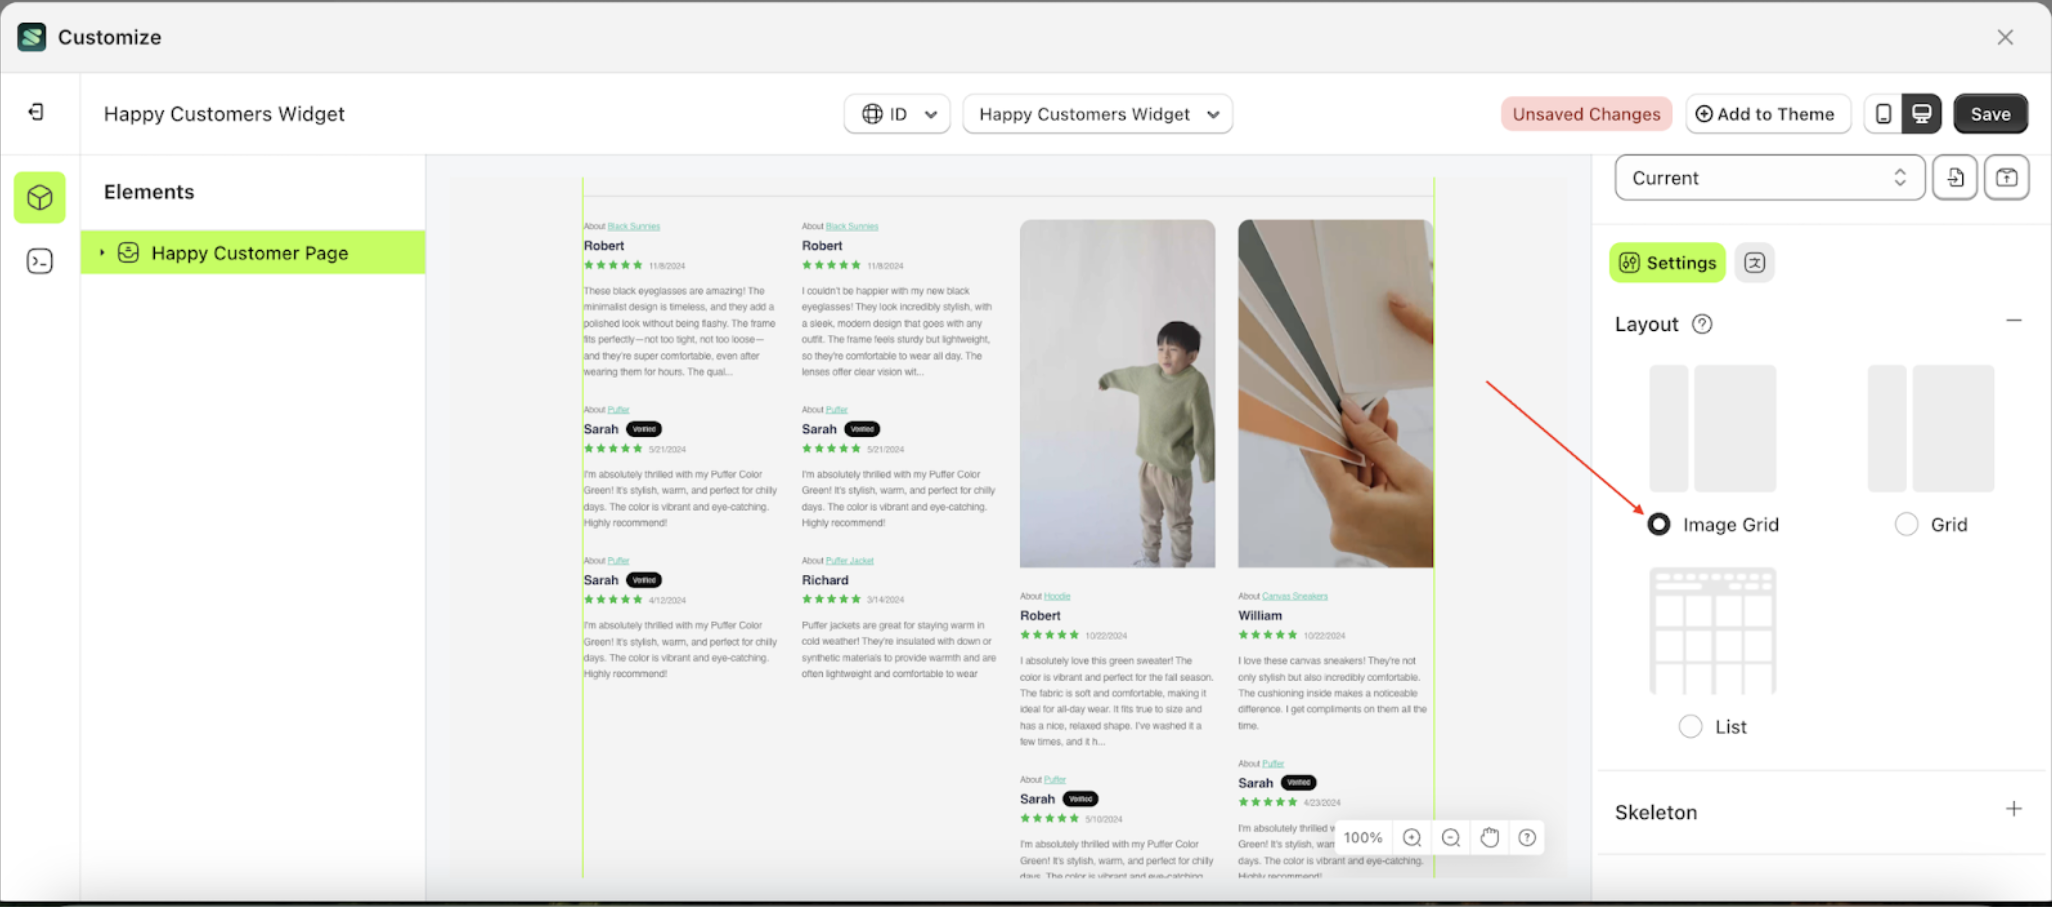
Task: Open the Happy Customers Widget dropdown
Action: pos(1097,113)
